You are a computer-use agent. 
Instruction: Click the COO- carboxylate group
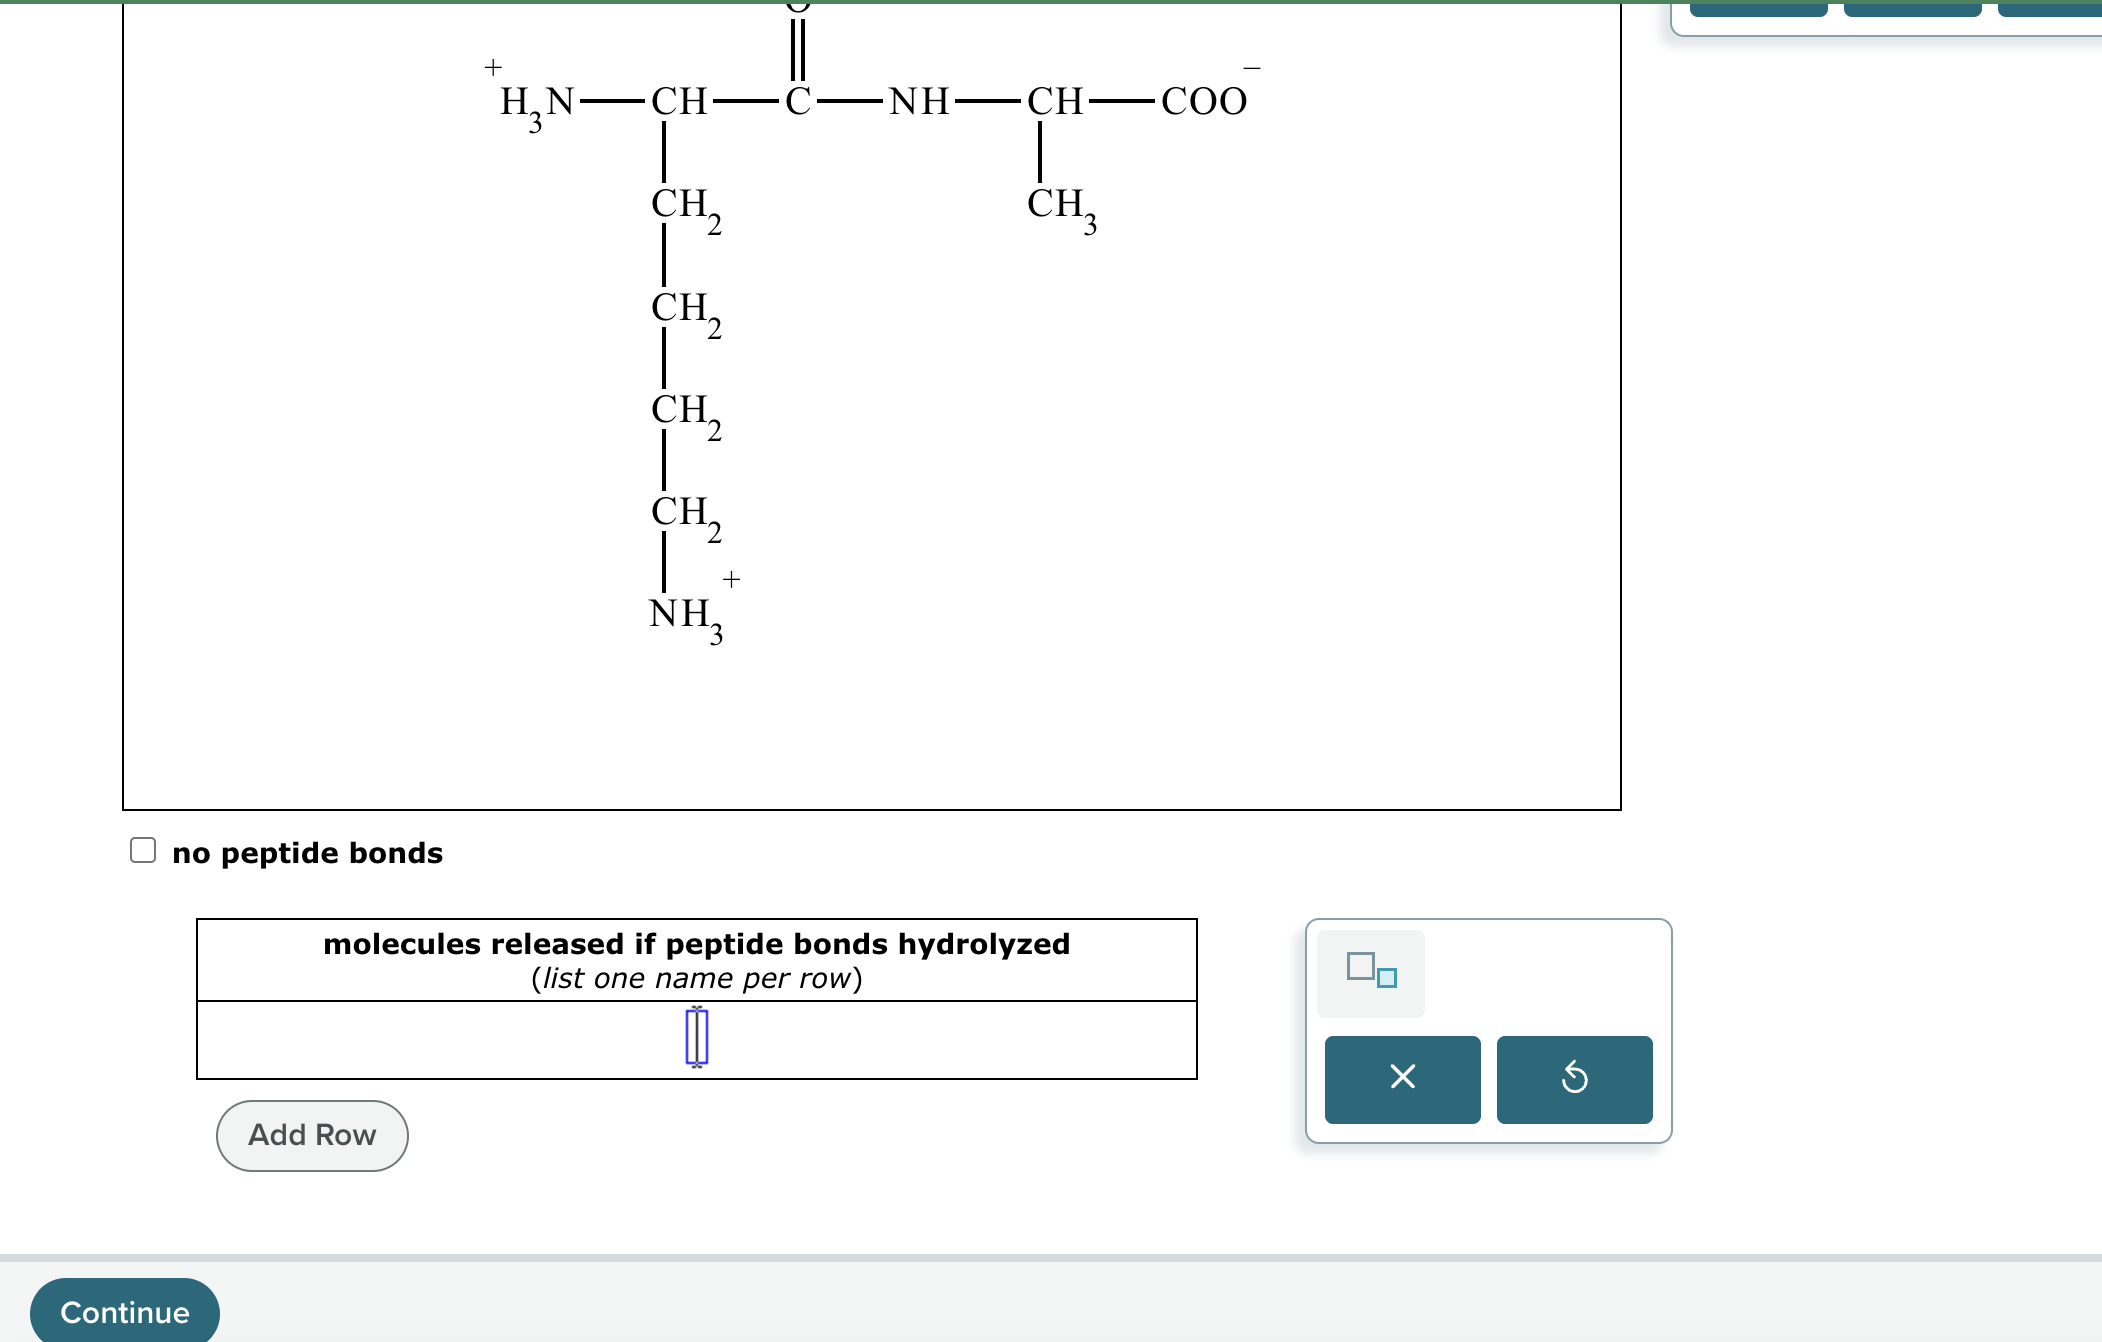coord(1204,101)
